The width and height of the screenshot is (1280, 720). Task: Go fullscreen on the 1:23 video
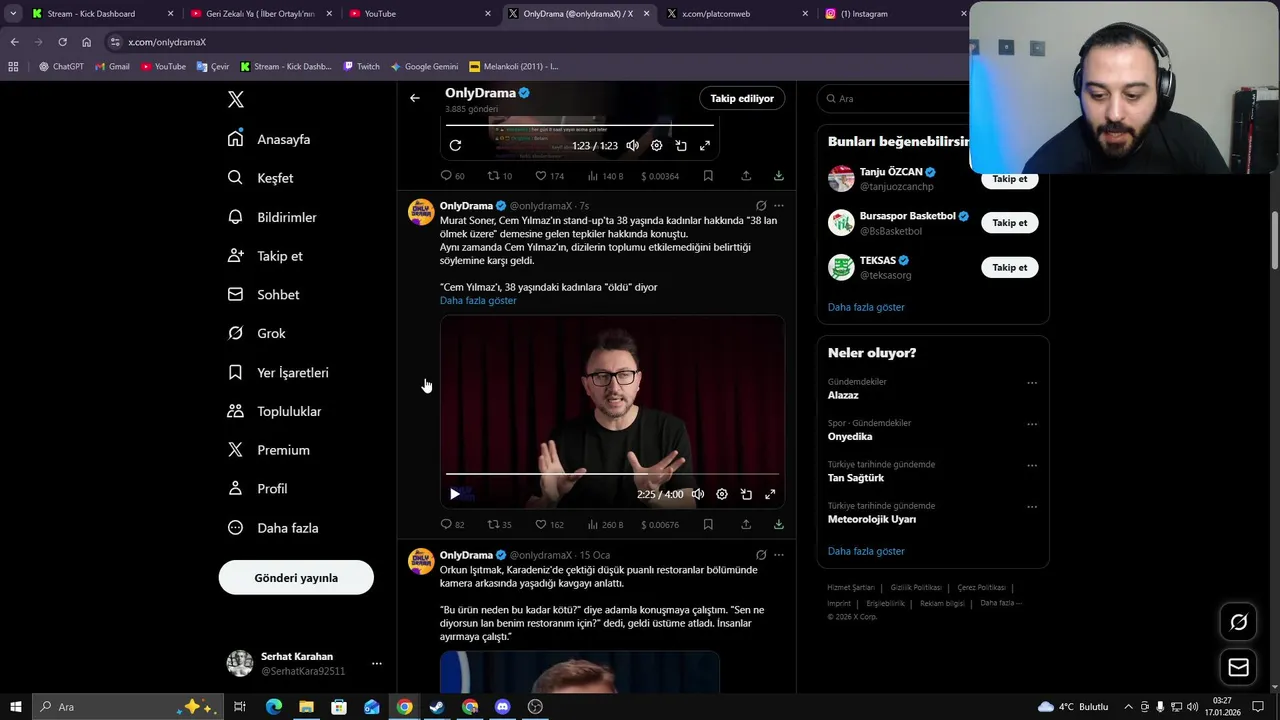[x=705, y=146]
